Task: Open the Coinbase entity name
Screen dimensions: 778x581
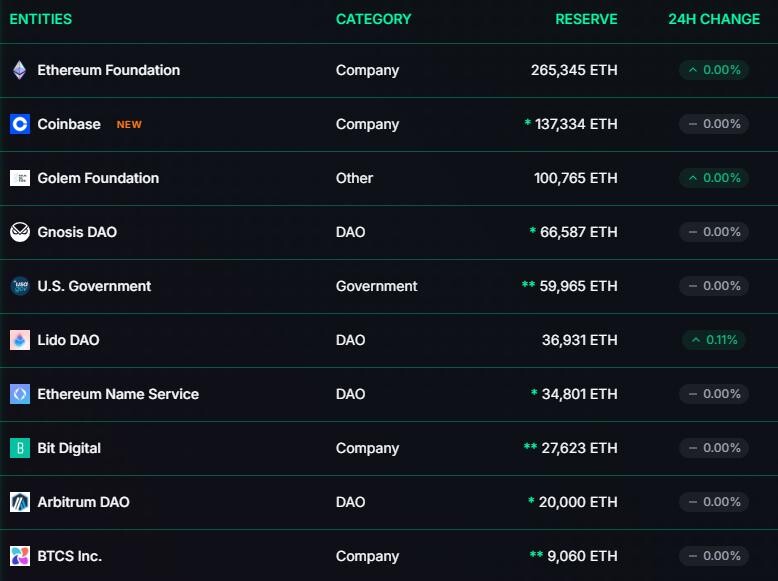Action: click(69, 124)
